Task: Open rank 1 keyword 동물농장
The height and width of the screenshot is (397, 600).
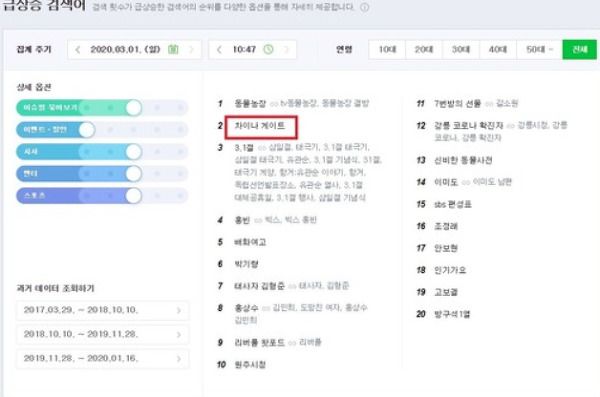Action: click(250, 103)
